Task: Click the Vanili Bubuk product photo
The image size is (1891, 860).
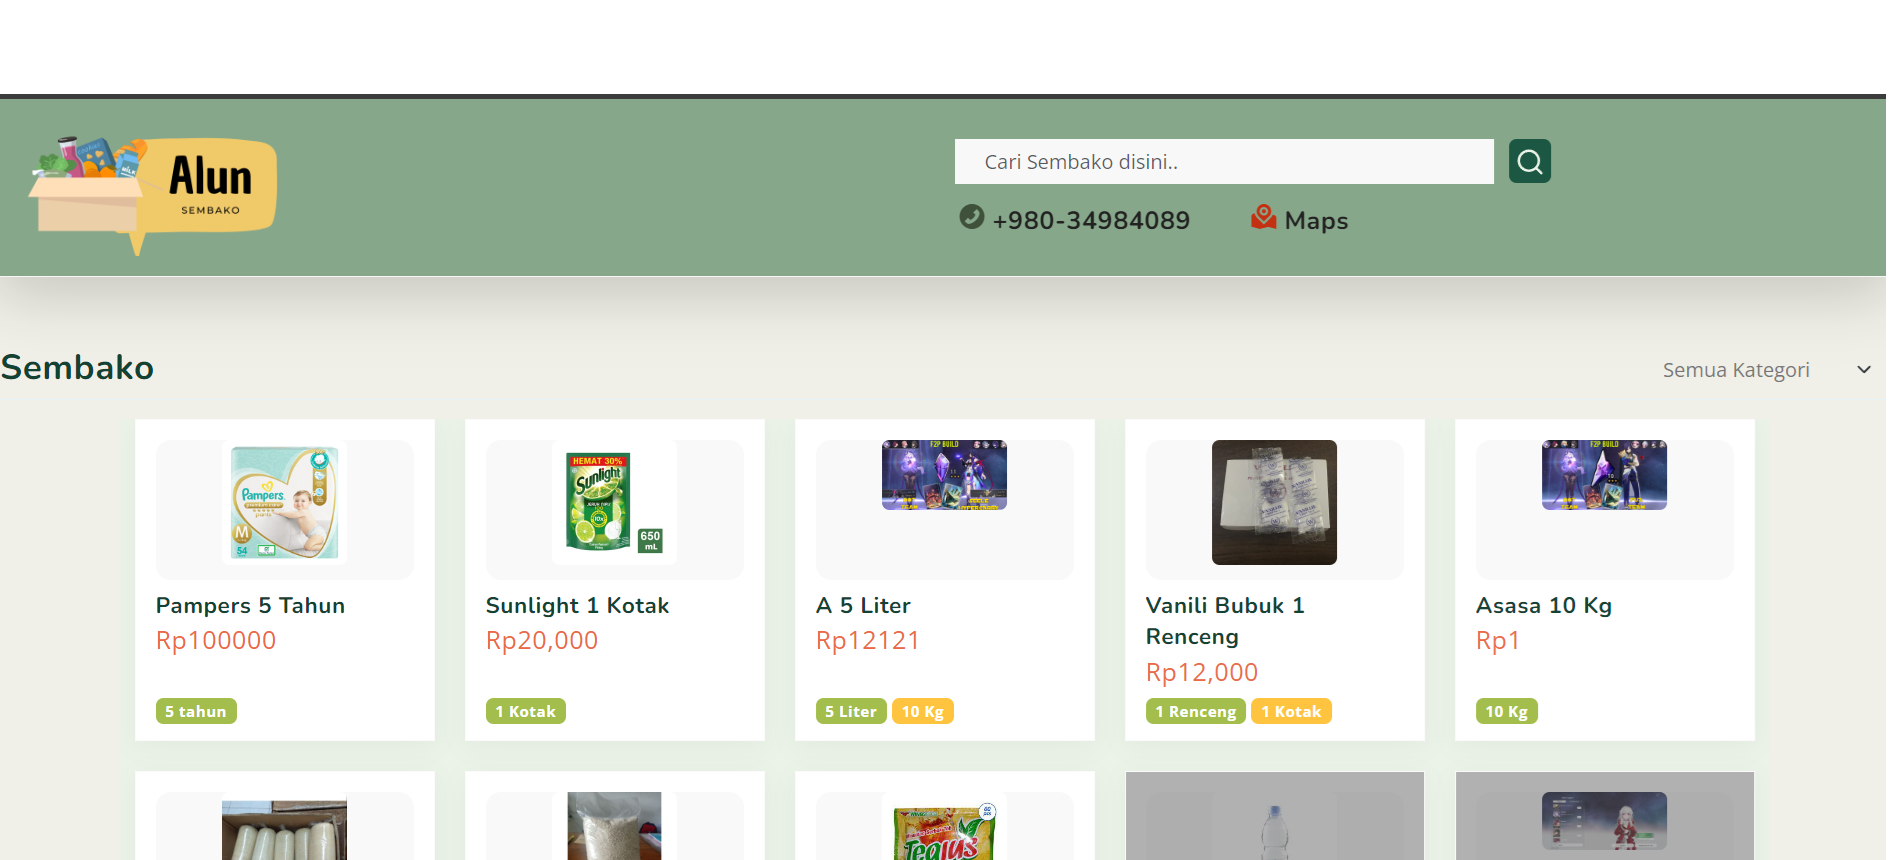Action: (1274, 502)
